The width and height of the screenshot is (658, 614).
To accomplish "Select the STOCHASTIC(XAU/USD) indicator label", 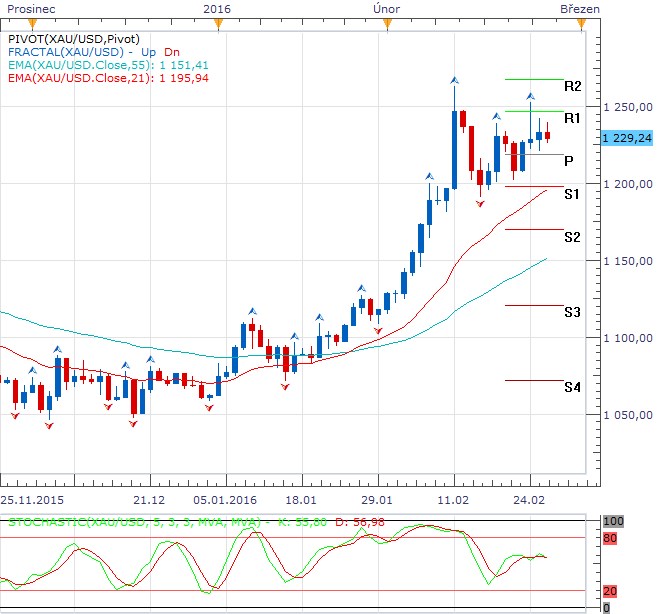I will click(x=133, y=522).
